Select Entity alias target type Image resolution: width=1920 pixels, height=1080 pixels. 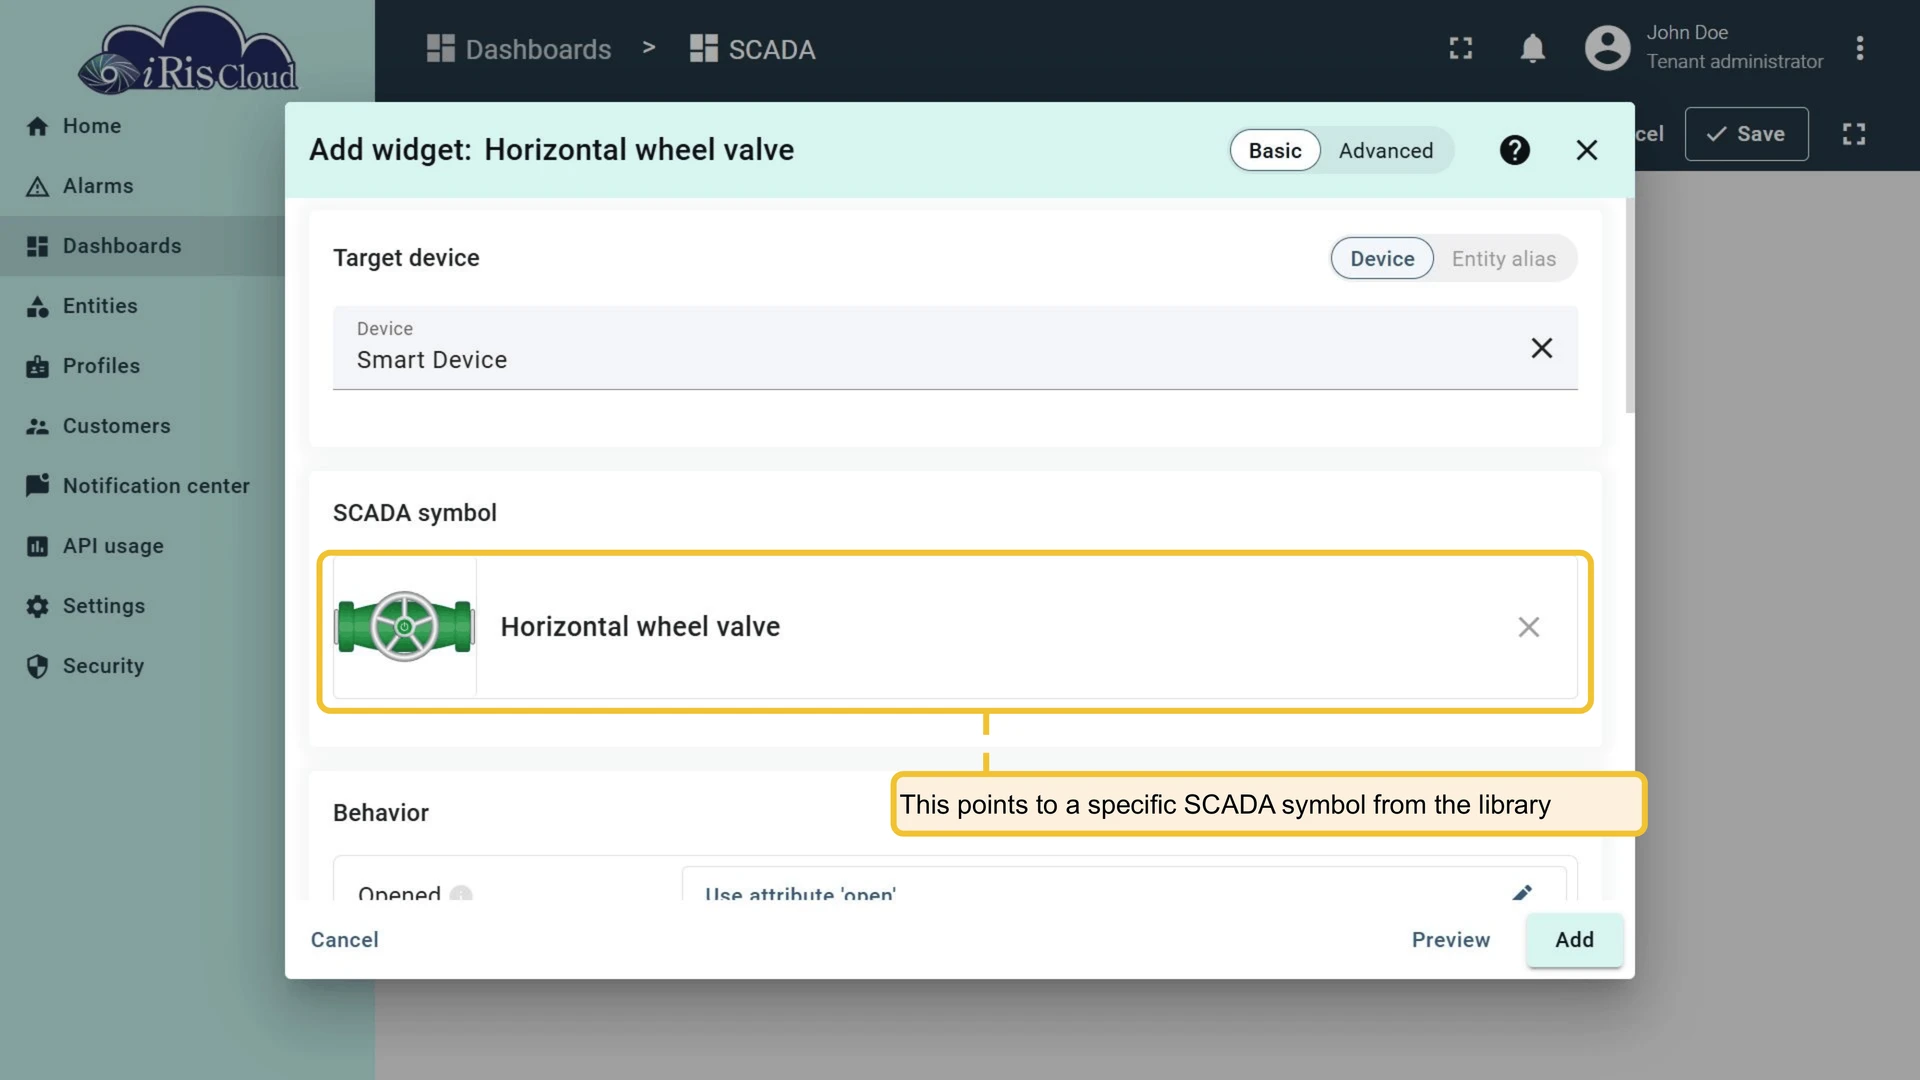click(x=1503, y=258)
